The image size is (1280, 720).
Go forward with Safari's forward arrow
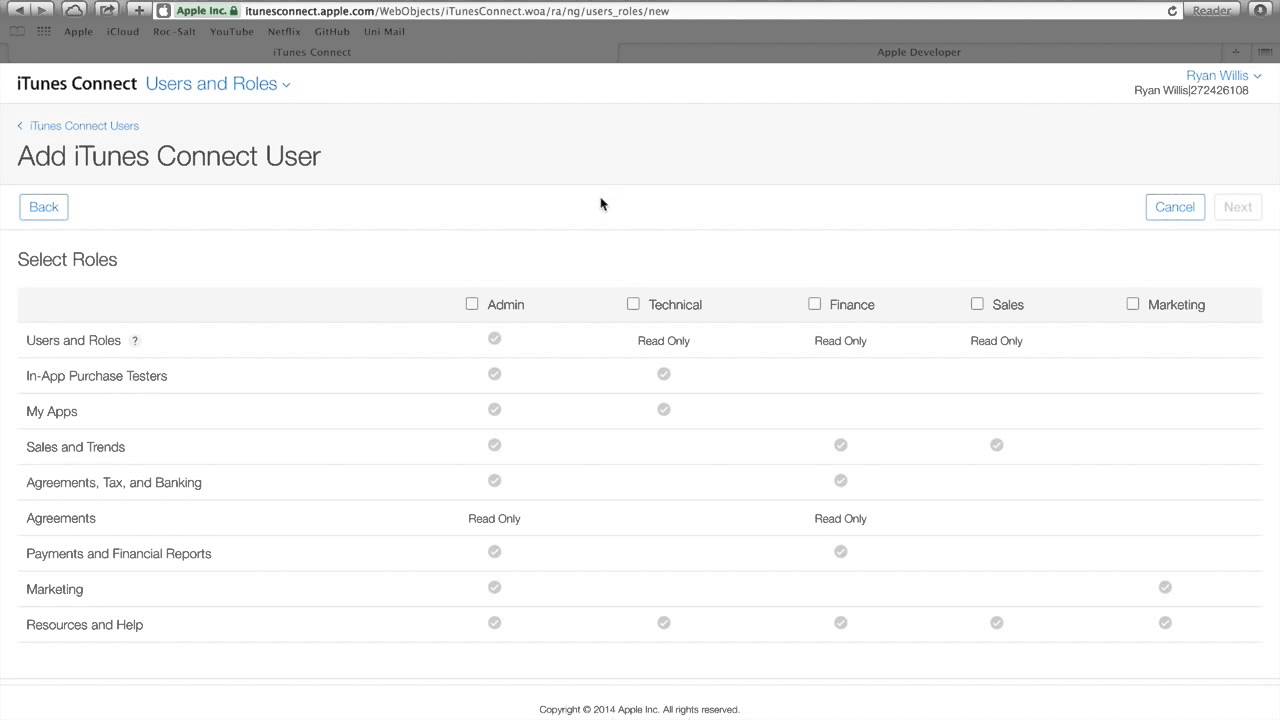[43, 10]
